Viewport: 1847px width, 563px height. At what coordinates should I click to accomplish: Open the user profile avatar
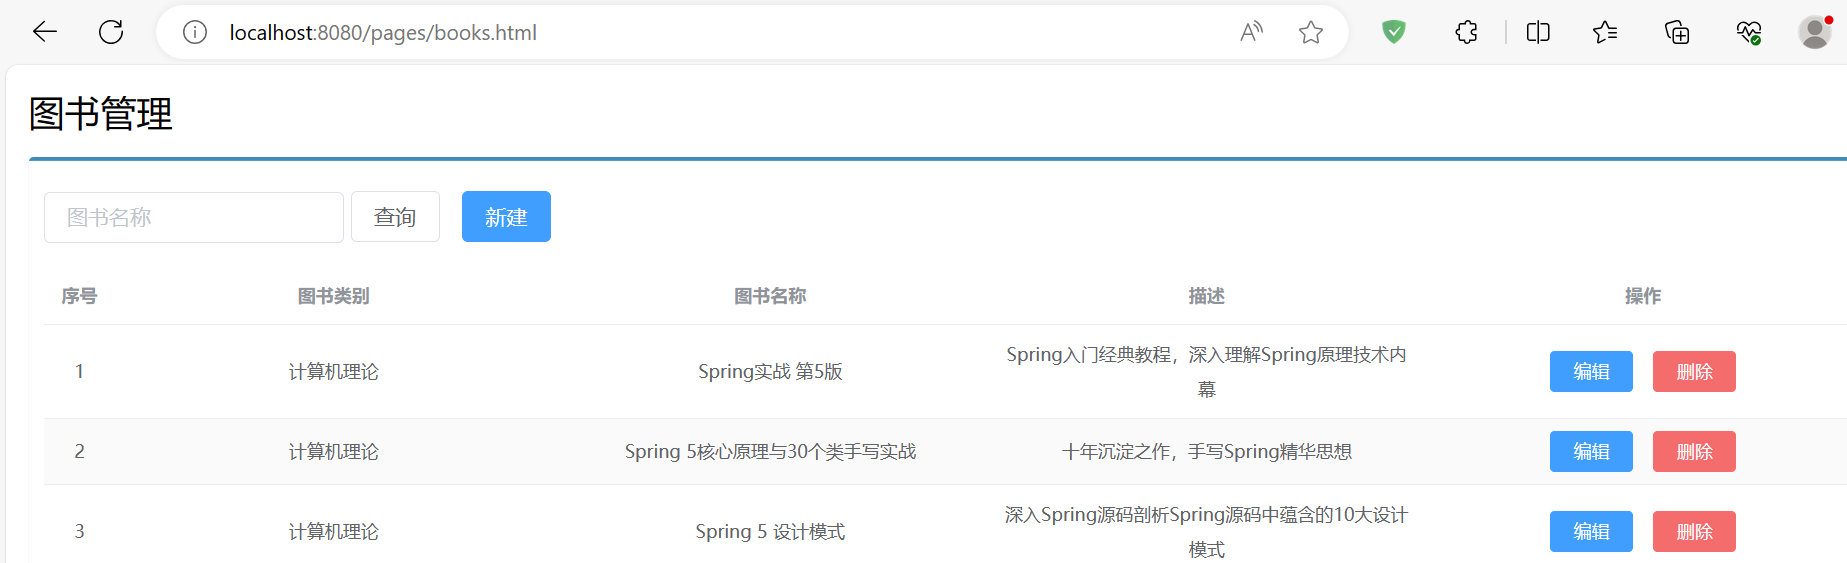pos(1815,32)
